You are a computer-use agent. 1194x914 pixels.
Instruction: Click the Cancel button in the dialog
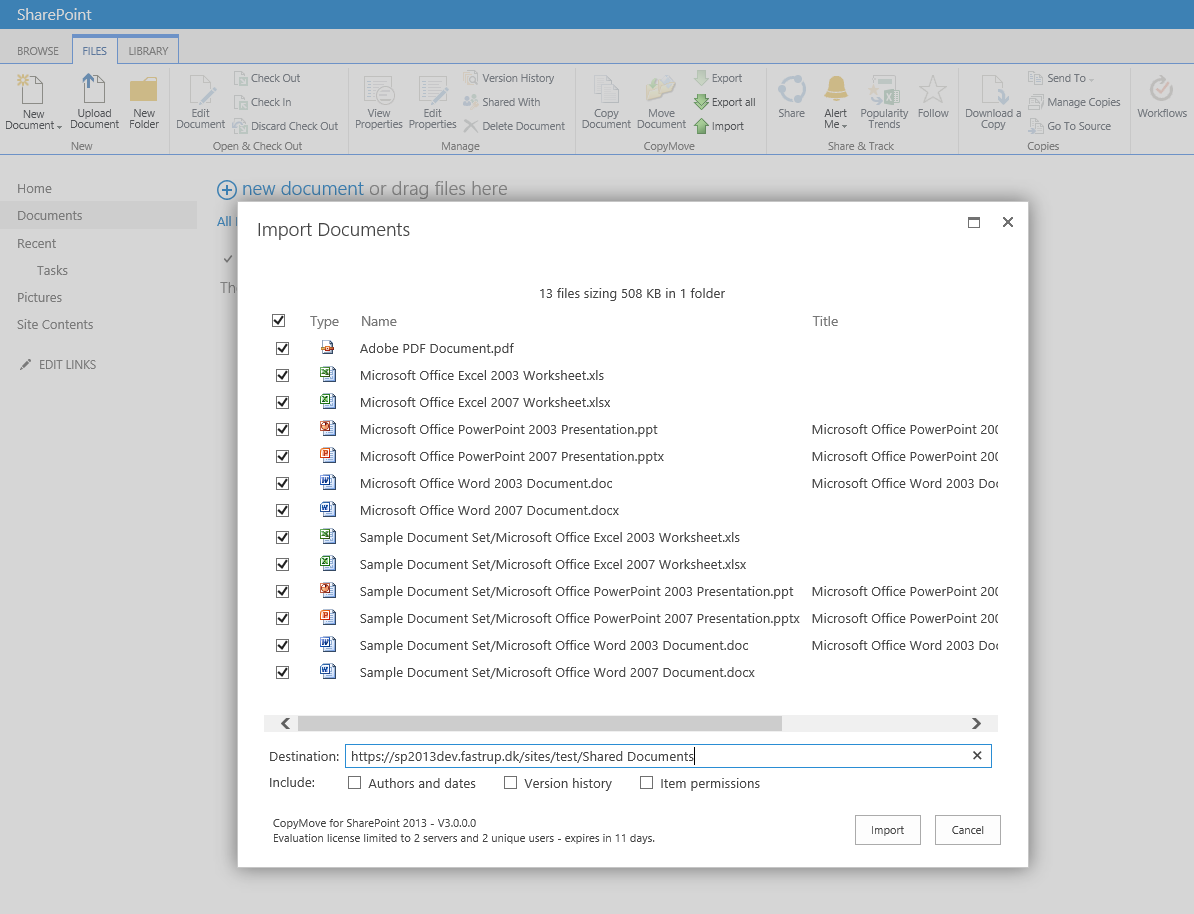[968, 830]
